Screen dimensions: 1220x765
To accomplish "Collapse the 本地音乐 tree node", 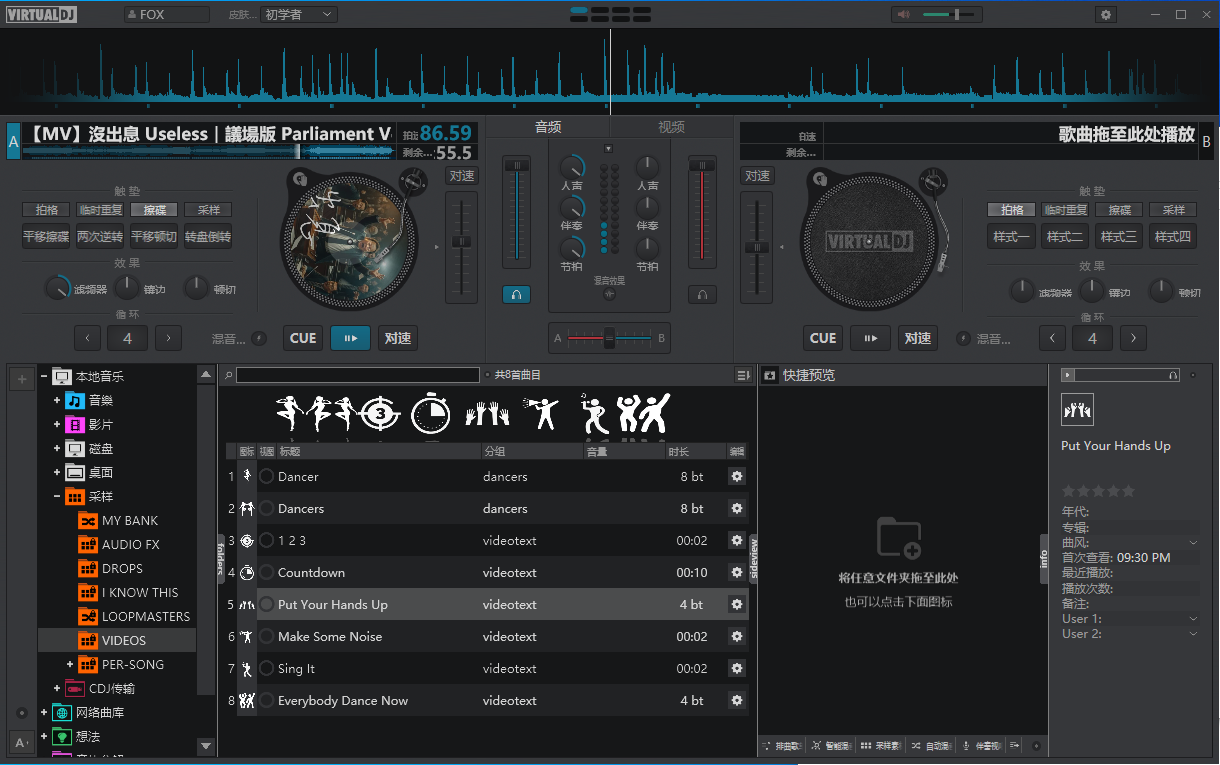I will (45, 377).
